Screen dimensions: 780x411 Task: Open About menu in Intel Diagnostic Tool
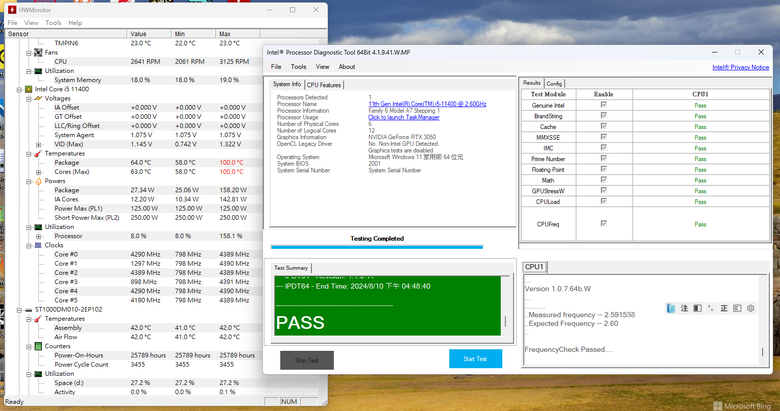(347, 67)
